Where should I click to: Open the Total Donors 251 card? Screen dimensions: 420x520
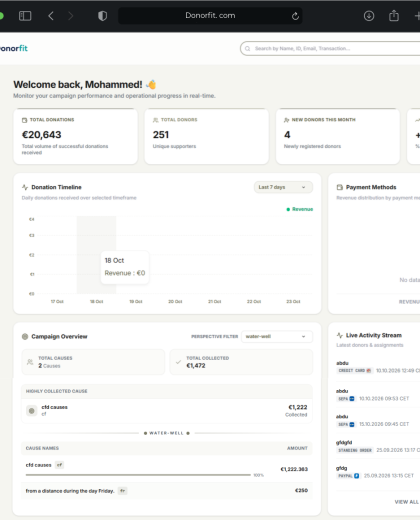point(206,136)
